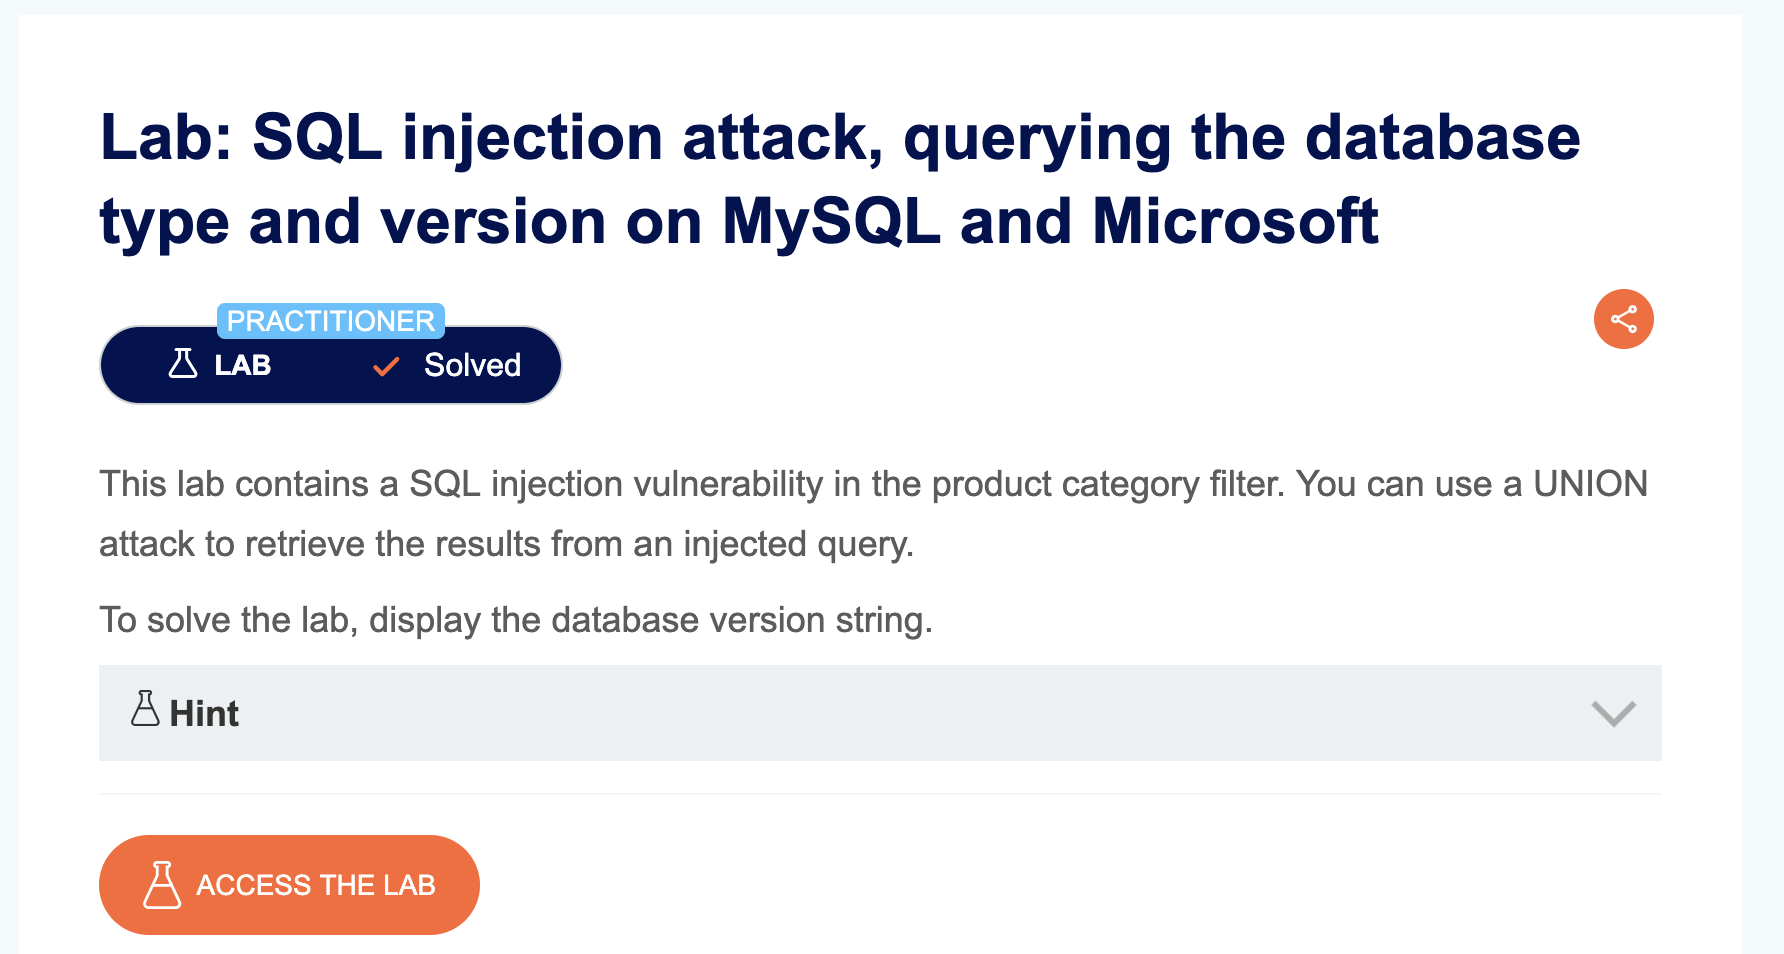Viewport: 1784px width, 954px height.
Task: Open the Hint expander bar
Action: pos(880,713)
